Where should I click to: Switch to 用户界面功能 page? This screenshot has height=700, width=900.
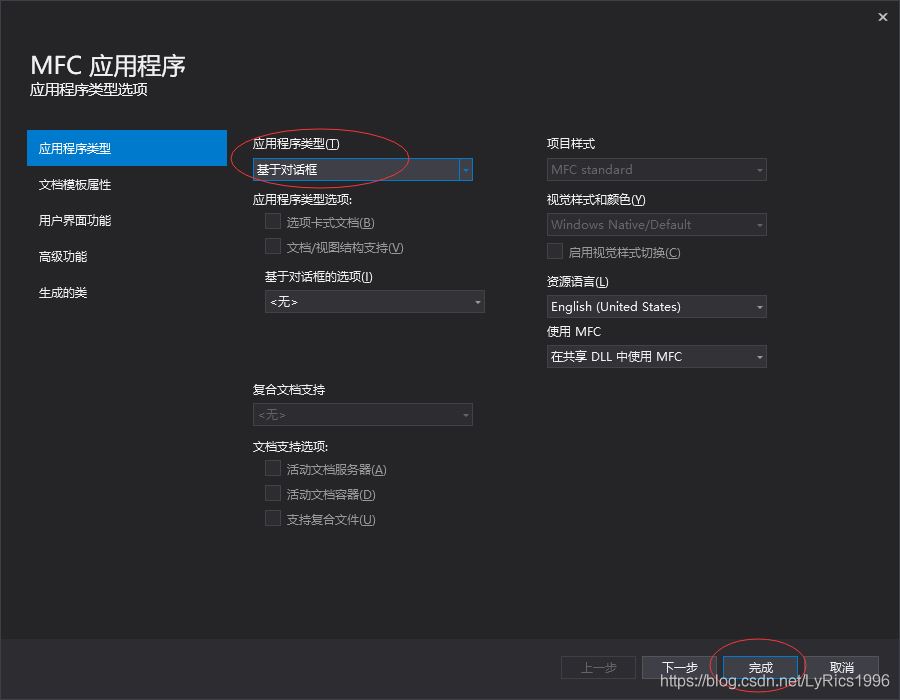click(x=75, y=220)
